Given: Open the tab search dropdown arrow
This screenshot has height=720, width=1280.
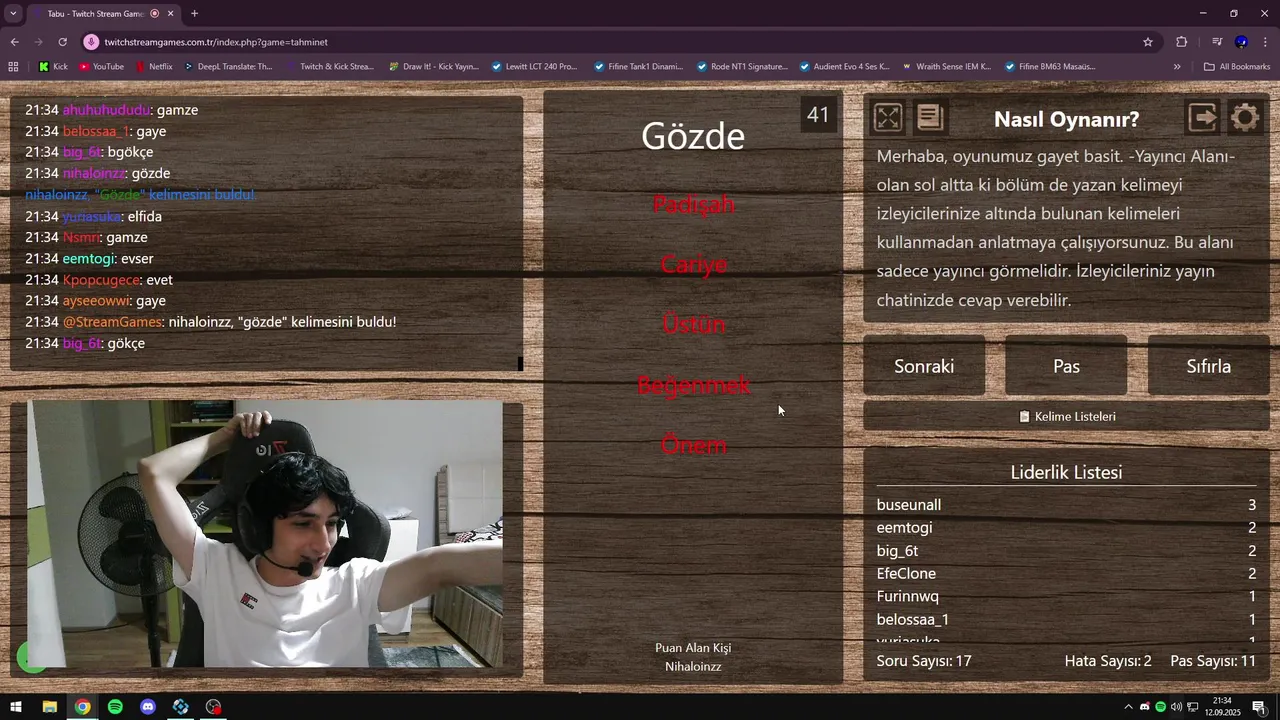Looking at the screenshot, I should (x=13, y=13).
